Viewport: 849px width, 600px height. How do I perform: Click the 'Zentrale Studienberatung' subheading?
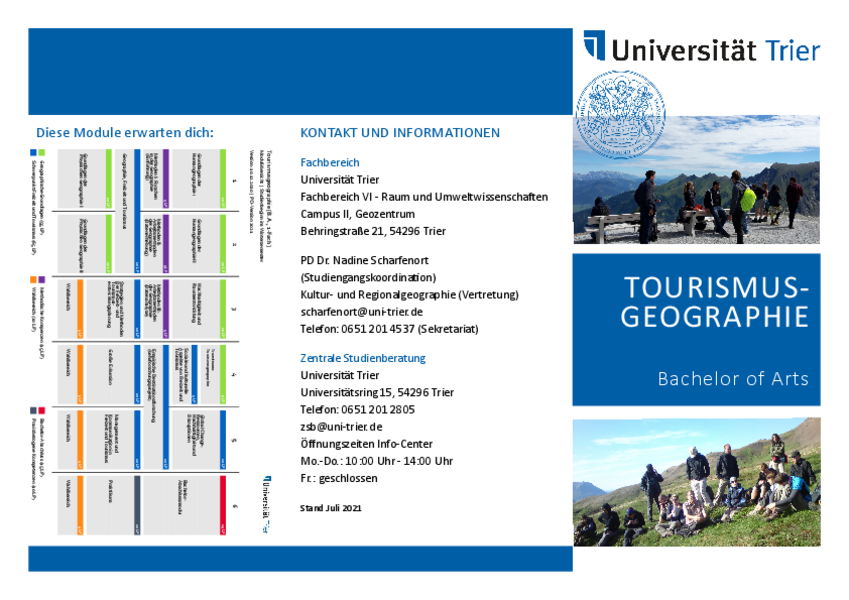pyautogui.click(x=363, y=358)
